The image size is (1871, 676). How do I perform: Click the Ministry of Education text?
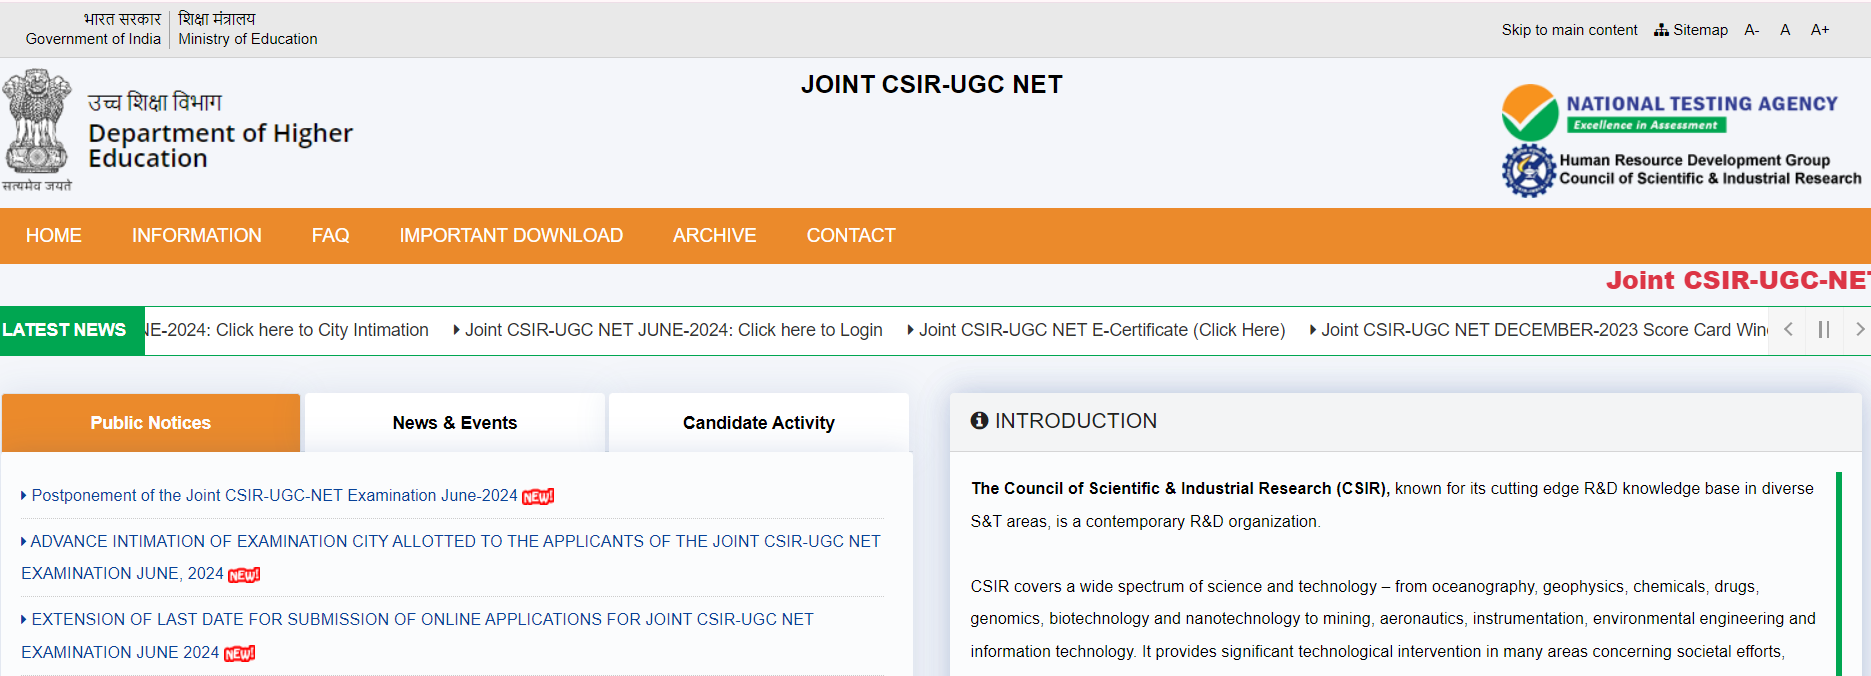[248, 39]
